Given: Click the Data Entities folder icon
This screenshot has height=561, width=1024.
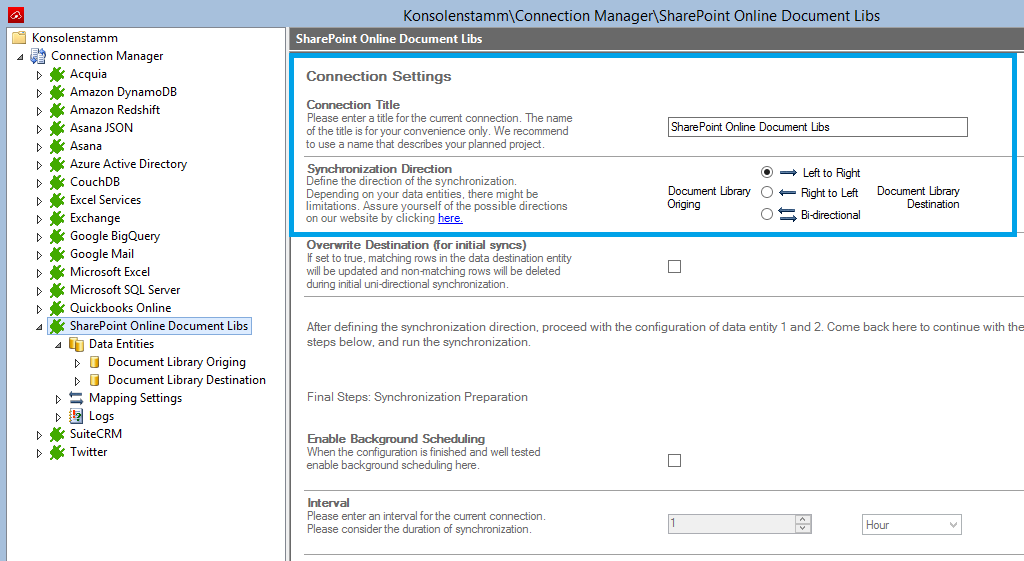Looking at the screenshot, I should pos(76,344).
